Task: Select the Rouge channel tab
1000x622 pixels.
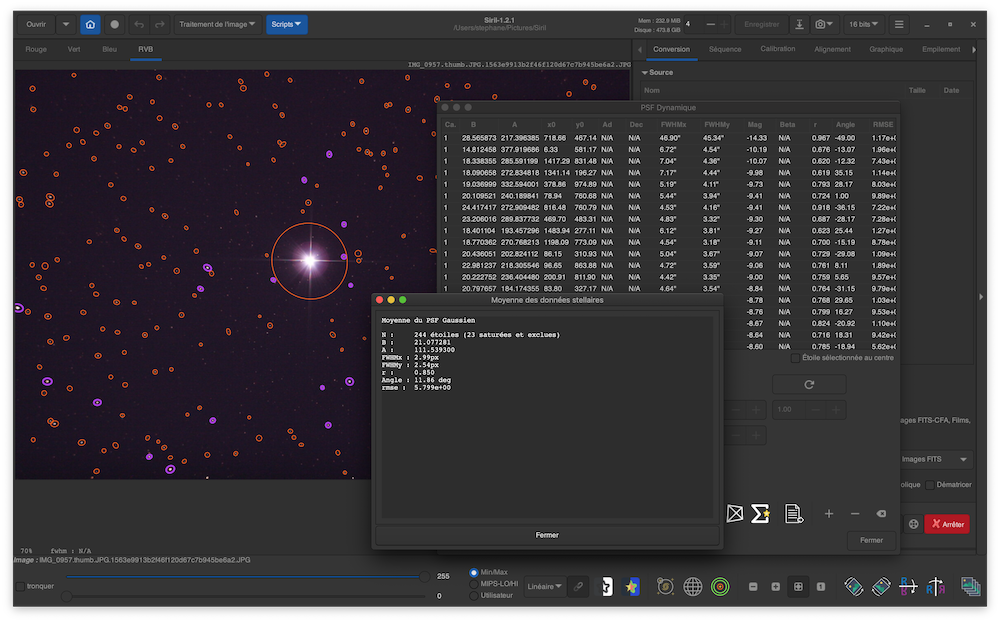Action: (36, 48)
